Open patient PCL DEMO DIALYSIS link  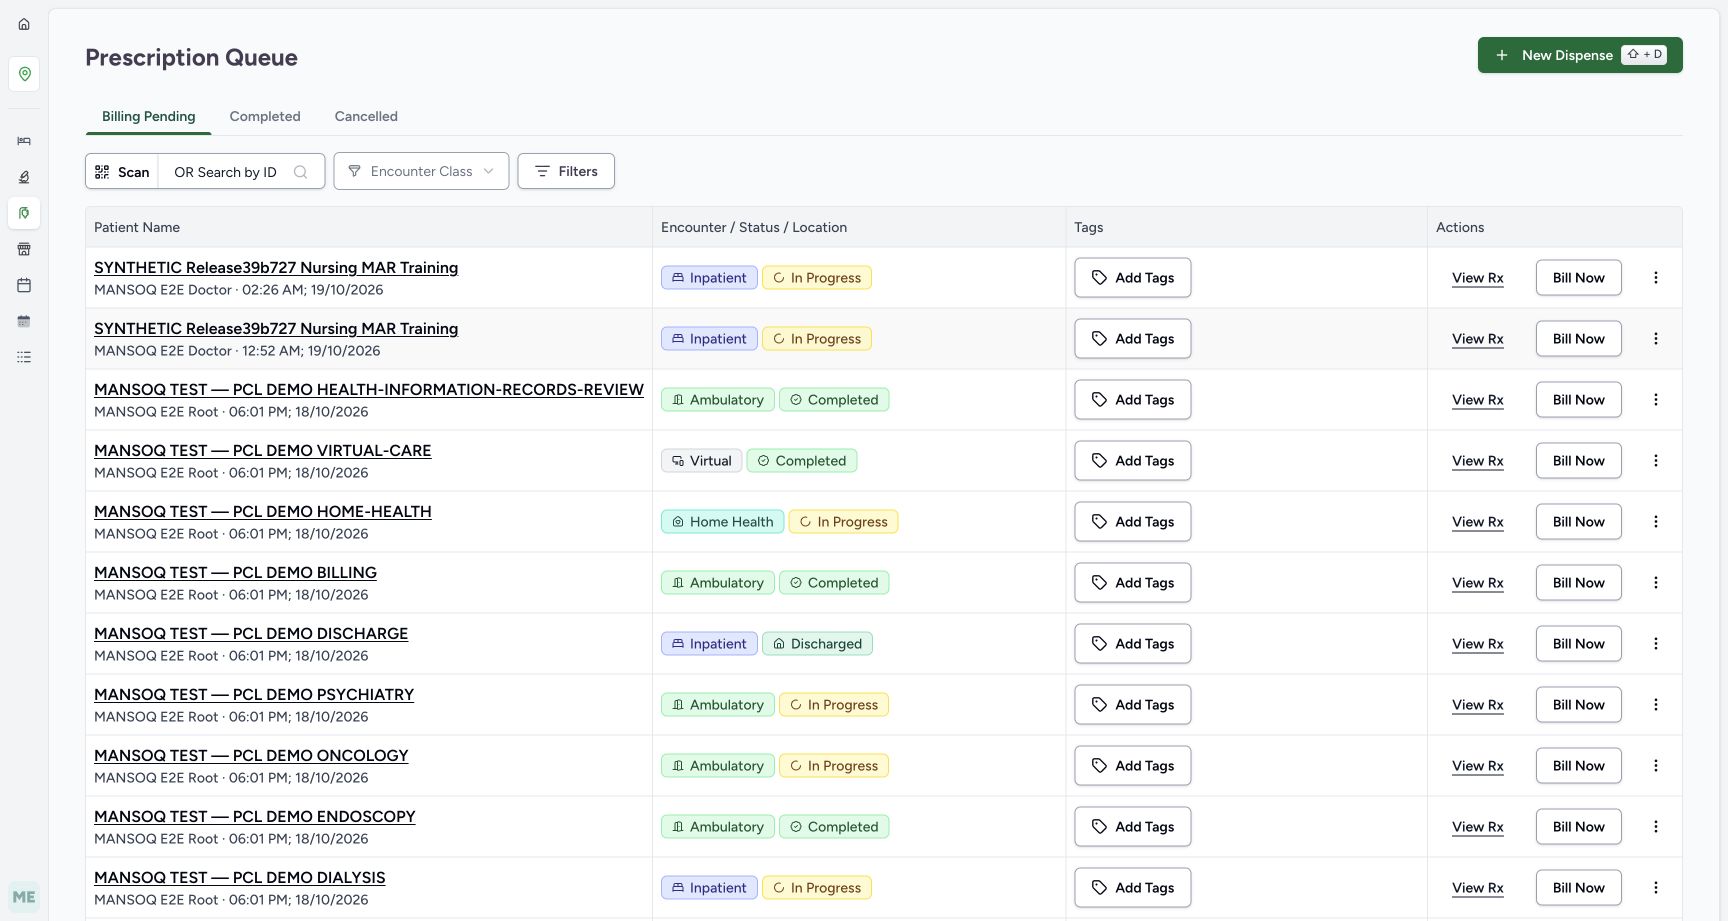pos(240,878)
